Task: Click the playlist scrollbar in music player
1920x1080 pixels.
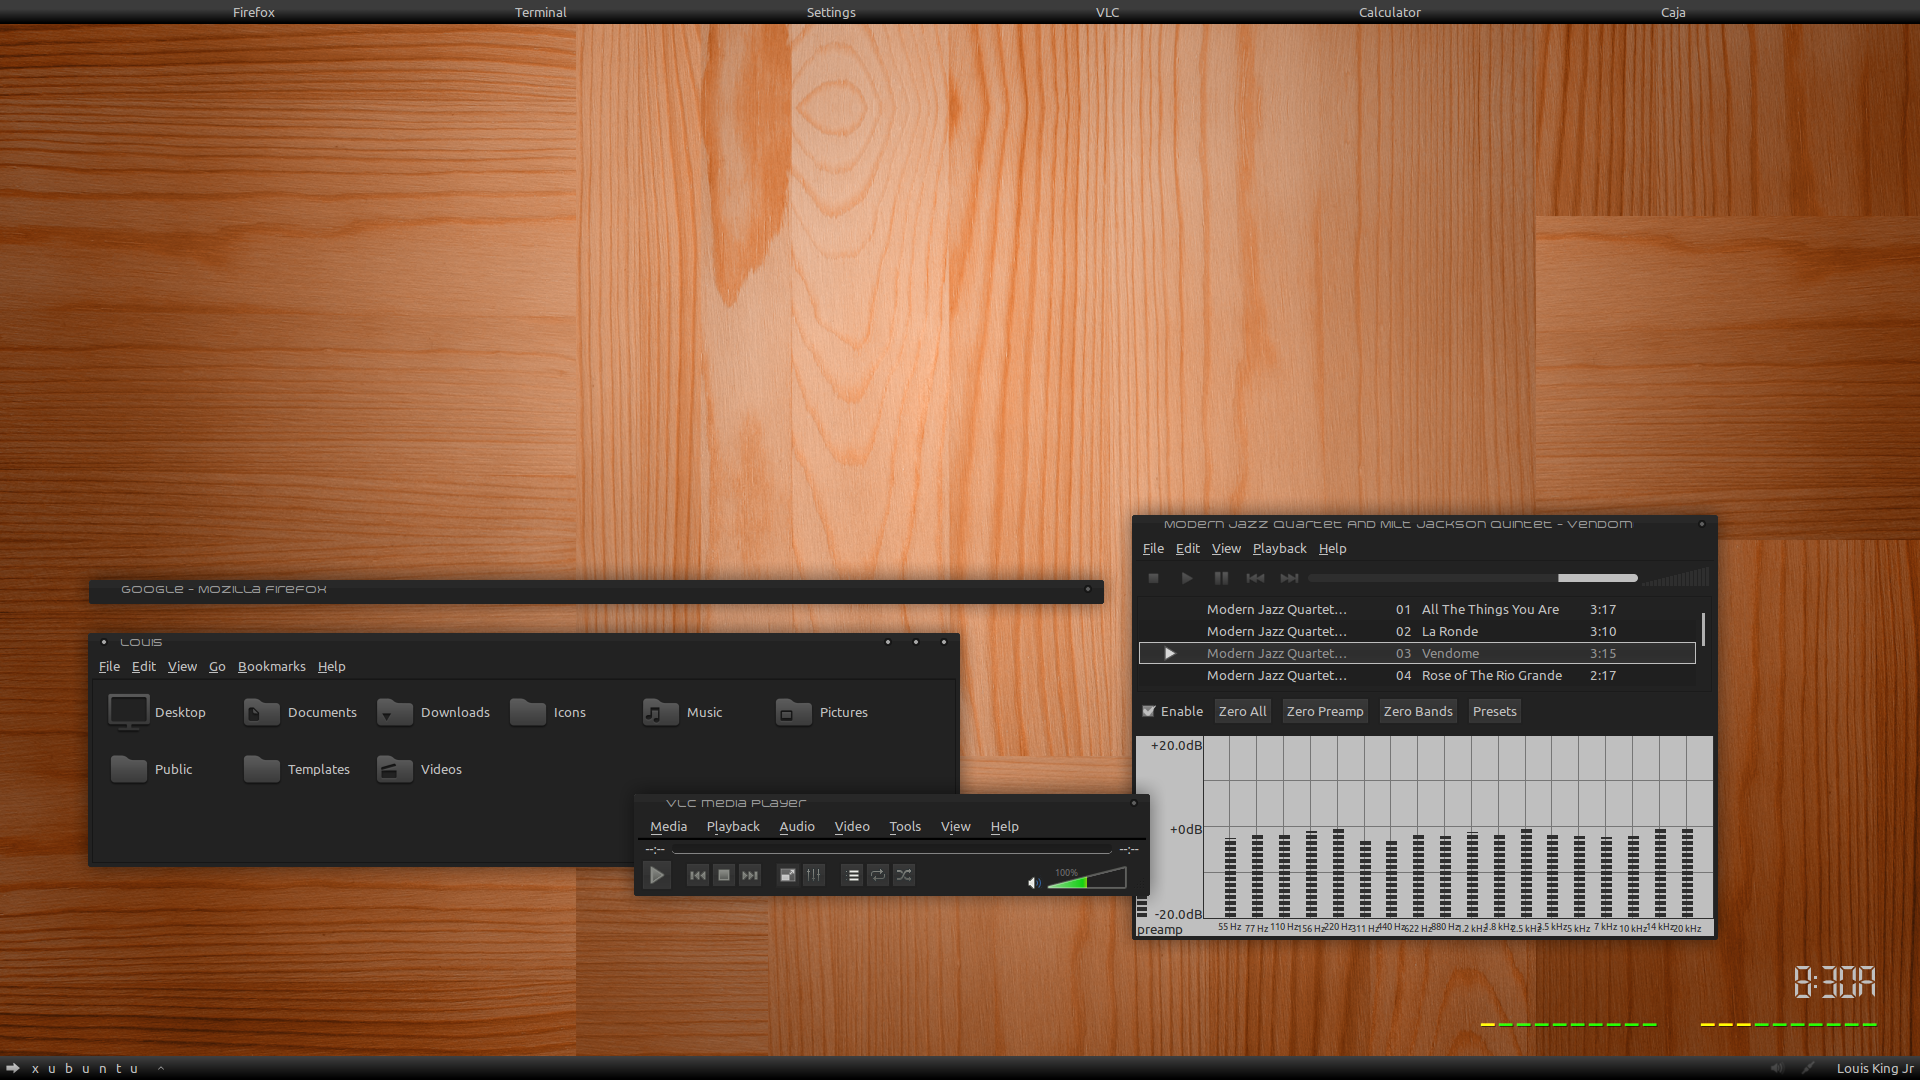Action: click(x=1703, y=630)
